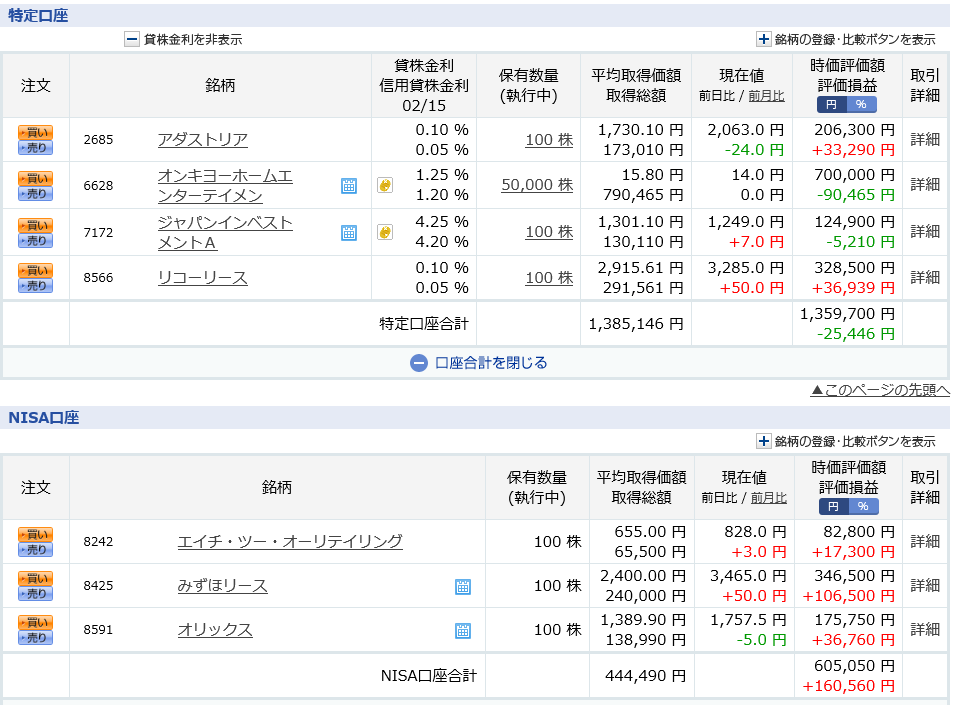Open エイチ・ツー・オーリテイリング stock link

[x=290, y=541]
